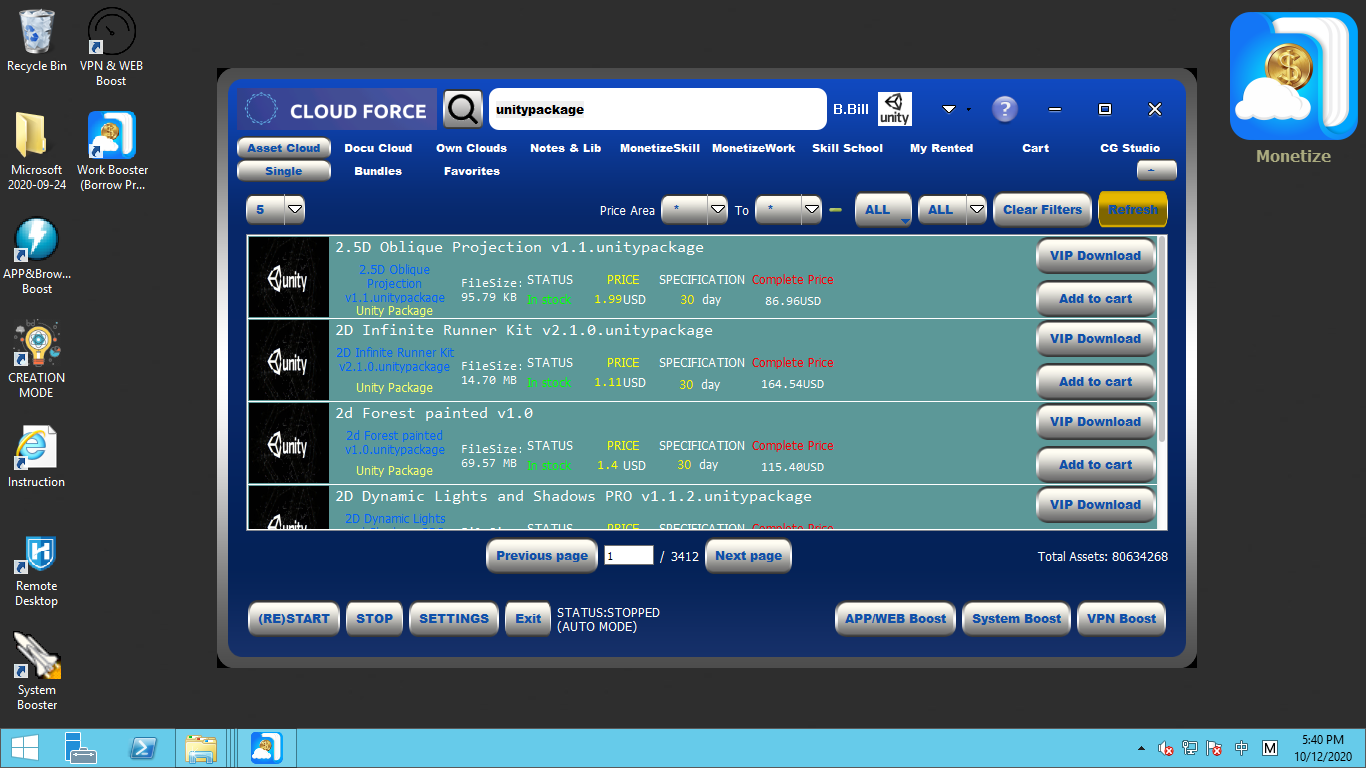Click the asset list vertical scrollbar
Image resolution: width=1366 pixels, height=768 pixels.
pos(1161,340)
